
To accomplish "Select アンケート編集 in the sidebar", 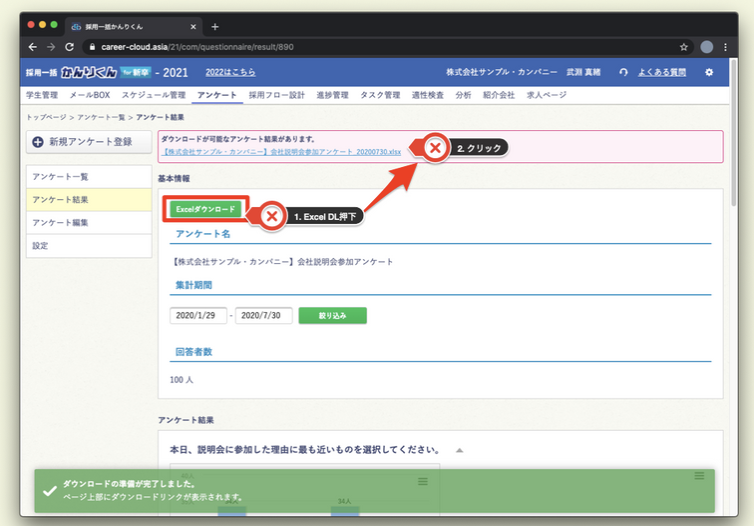I will [x=61, y=222].
